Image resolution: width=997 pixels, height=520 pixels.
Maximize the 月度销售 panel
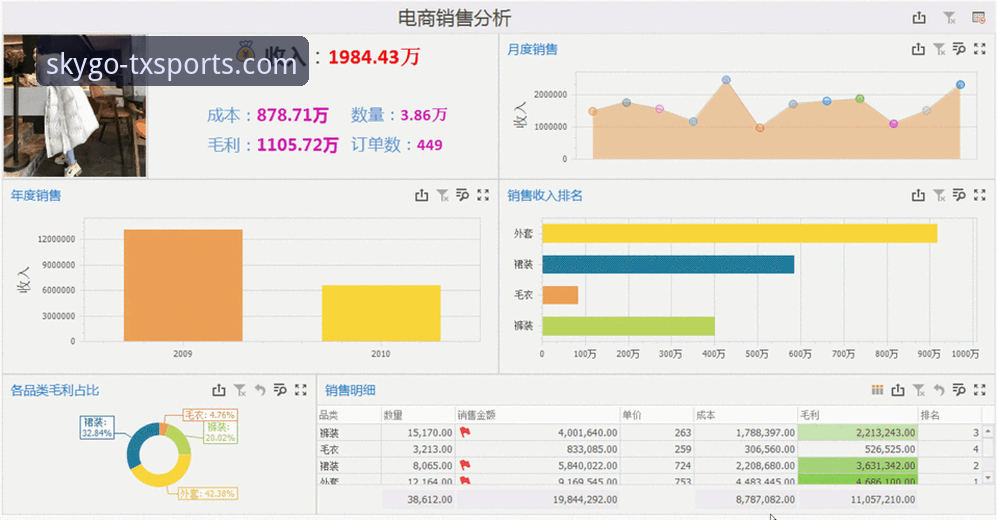[980, 49]
